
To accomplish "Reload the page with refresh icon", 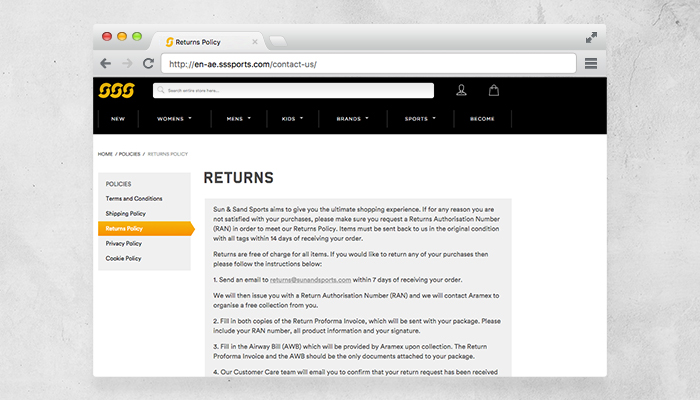I will click(x=149, y=63).
